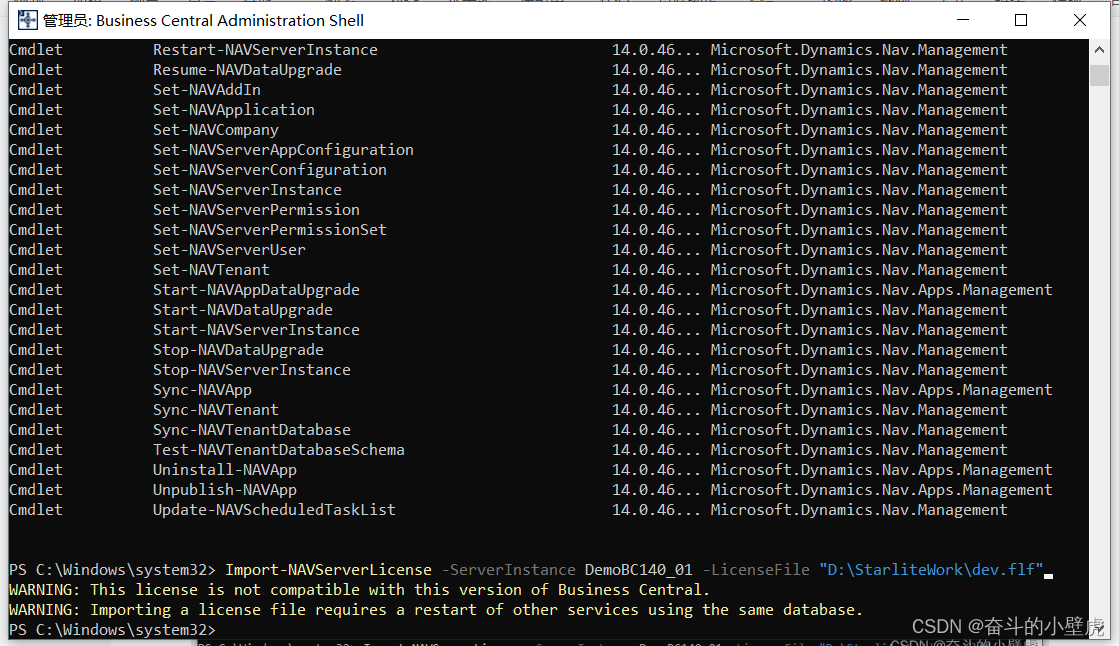This screenshot has height=646, width=1119.
Task: Click the Sync-NAVApp cmdlet line
Action: (x=202, y=389)
